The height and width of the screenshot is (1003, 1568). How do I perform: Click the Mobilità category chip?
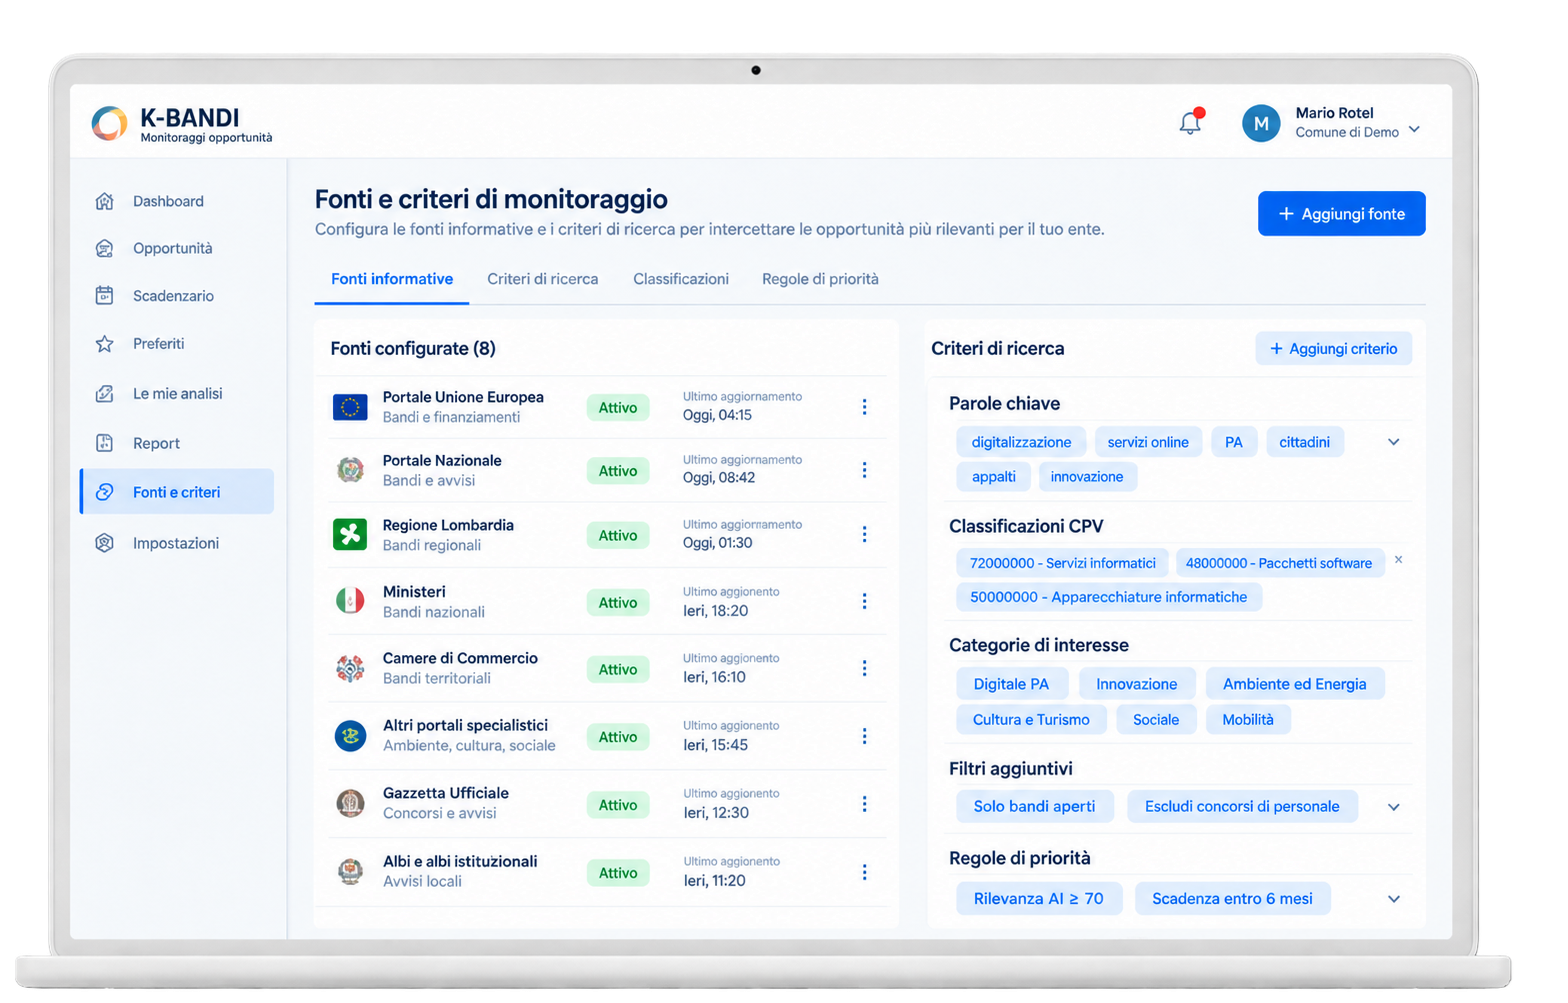click(x=1248, y=720)
